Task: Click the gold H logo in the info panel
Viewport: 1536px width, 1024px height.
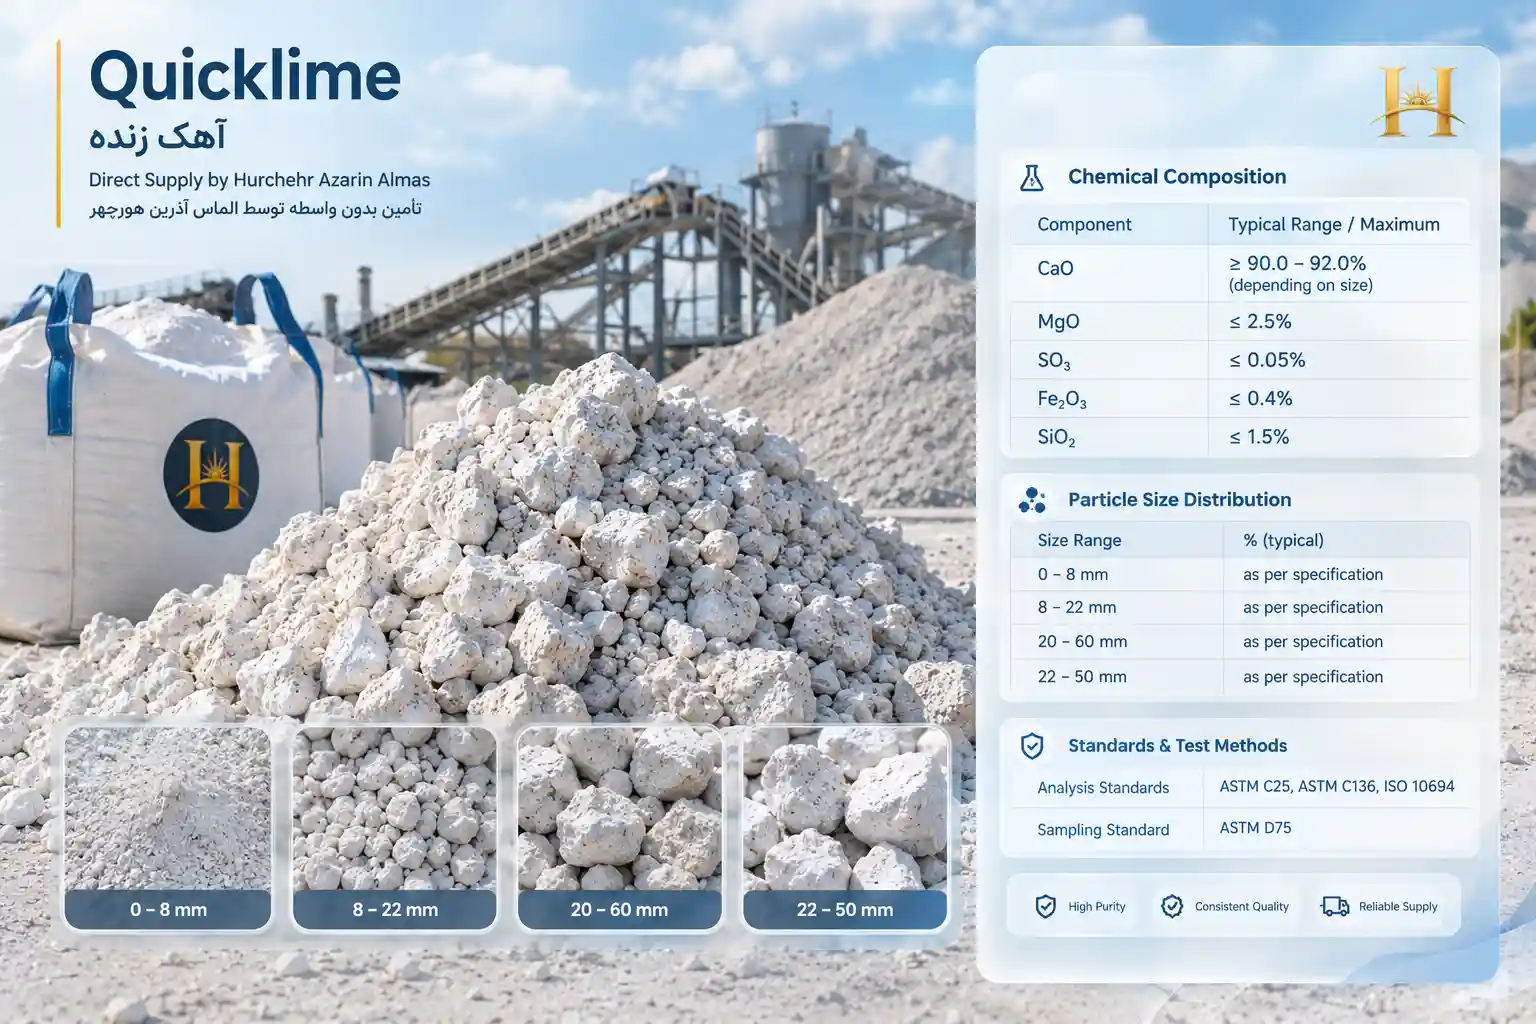Action: tap(1417, 102)
